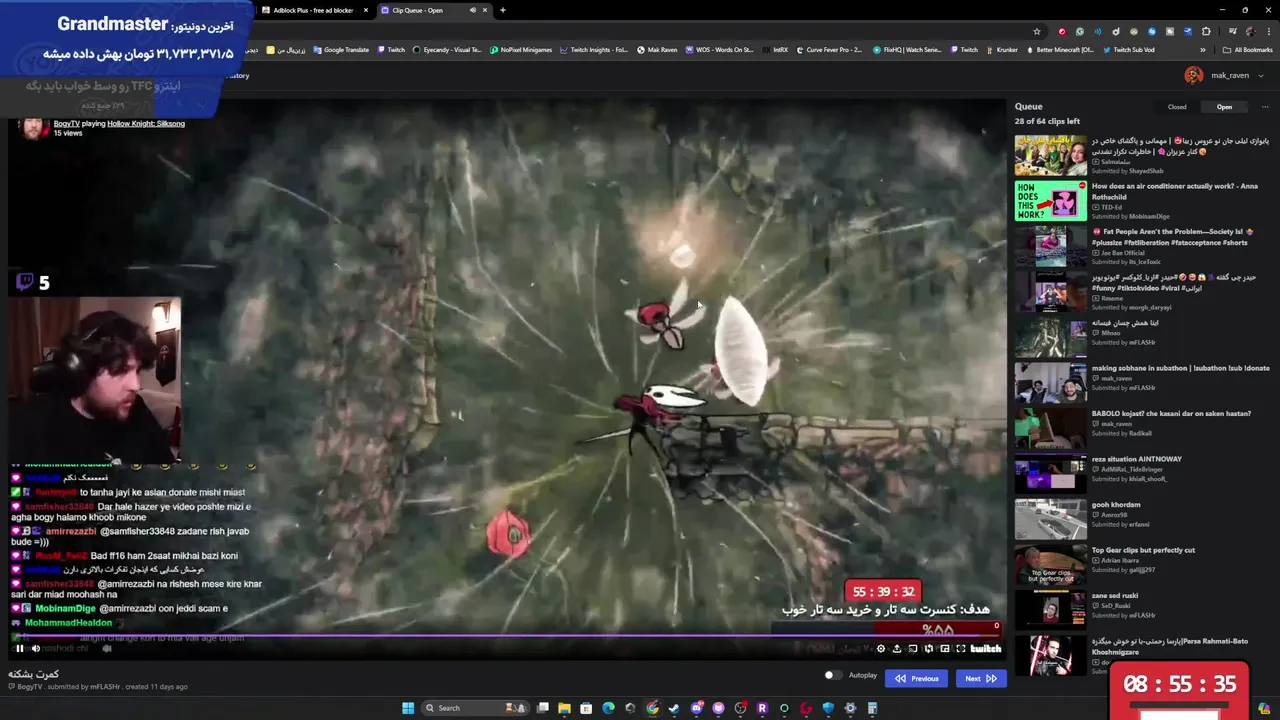Open 'Top Gear clips but perfectly cut'
This screenshot has height=720, width=1280.
1143,550
